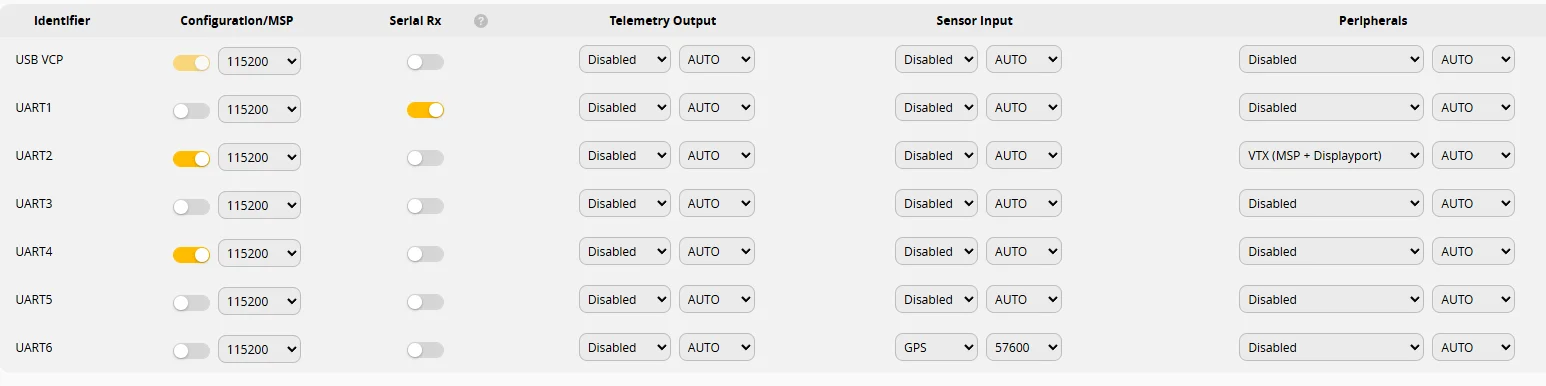Open UART5 Peripherals Disabled dropdown
This screenshot has width=1546, height=386.
pos(1331,299)
